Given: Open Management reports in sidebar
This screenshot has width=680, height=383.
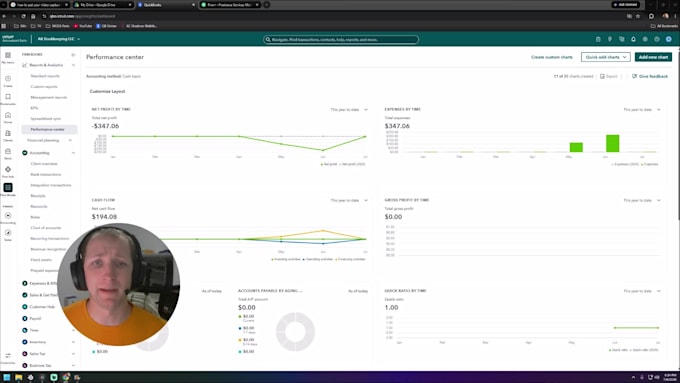Looking at the screenshot, I should click(49, 97).
